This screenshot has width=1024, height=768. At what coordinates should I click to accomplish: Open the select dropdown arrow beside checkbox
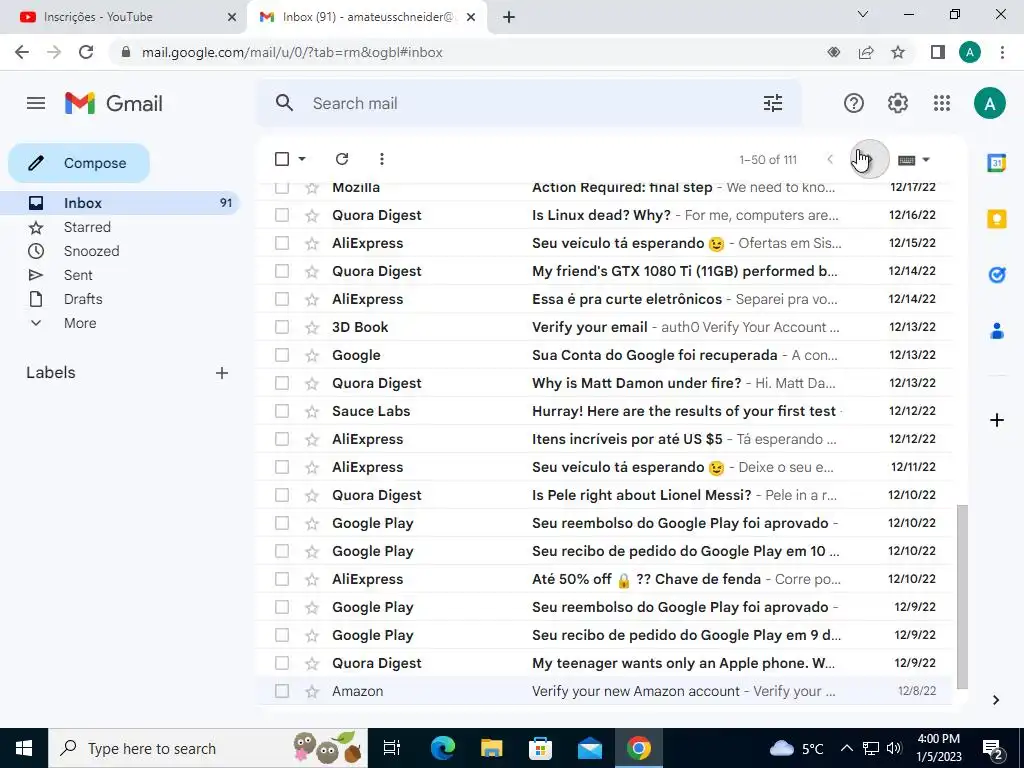302,159
